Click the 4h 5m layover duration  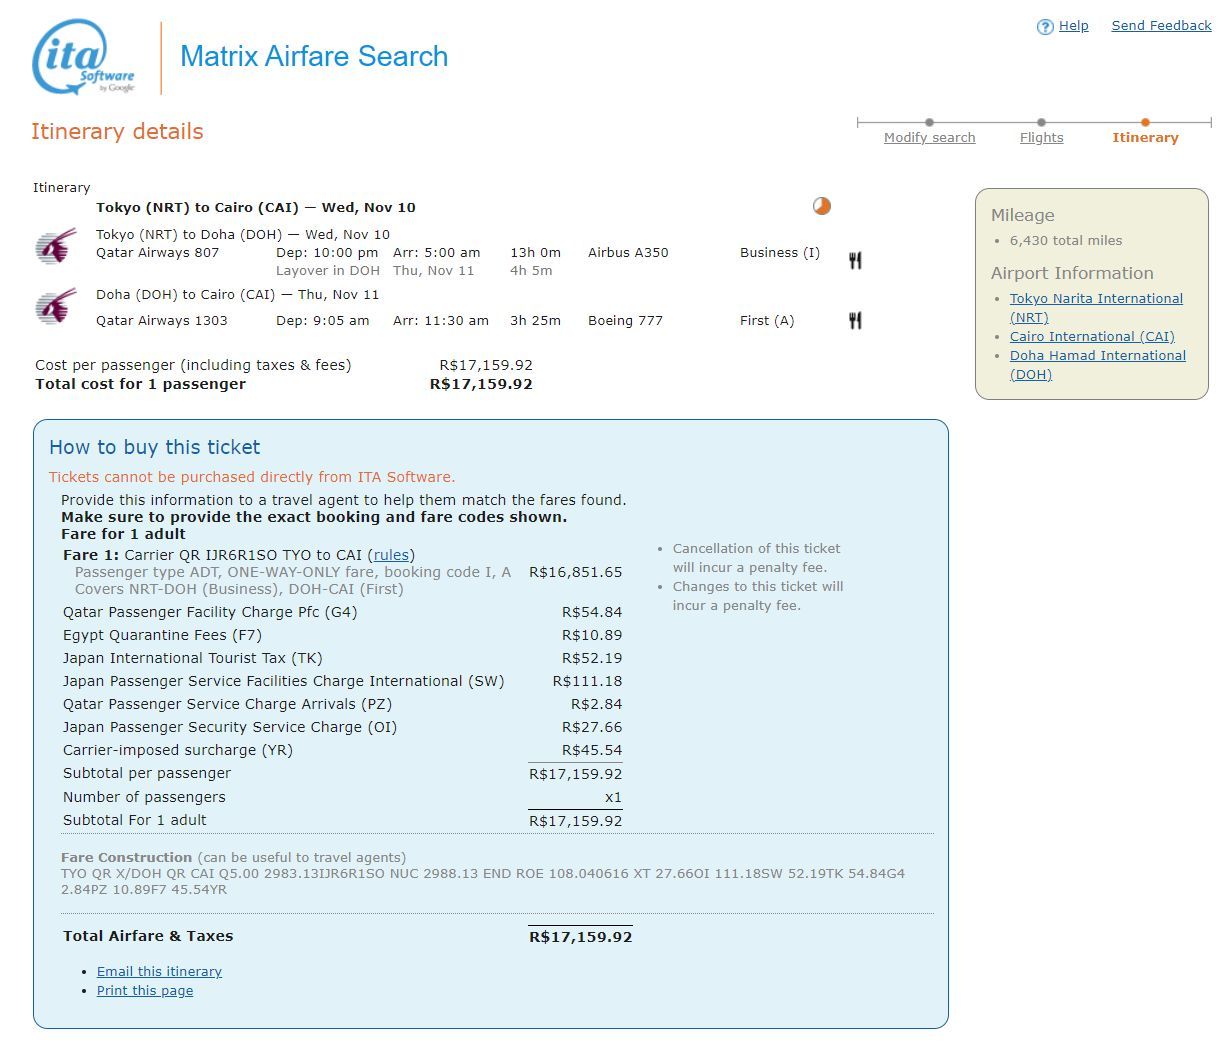(531, 271)
